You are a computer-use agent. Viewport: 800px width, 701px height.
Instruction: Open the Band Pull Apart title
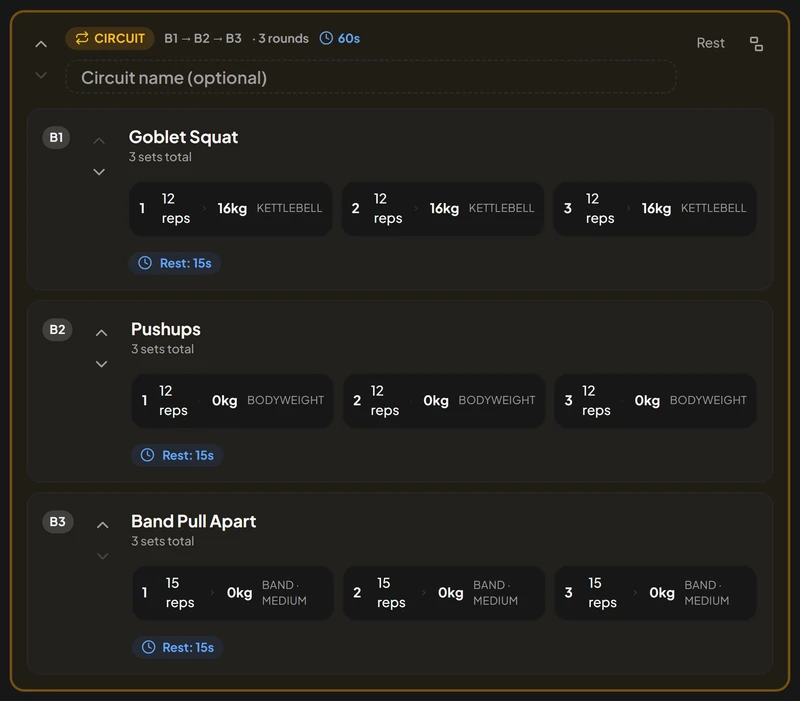[x=193, y=521]
